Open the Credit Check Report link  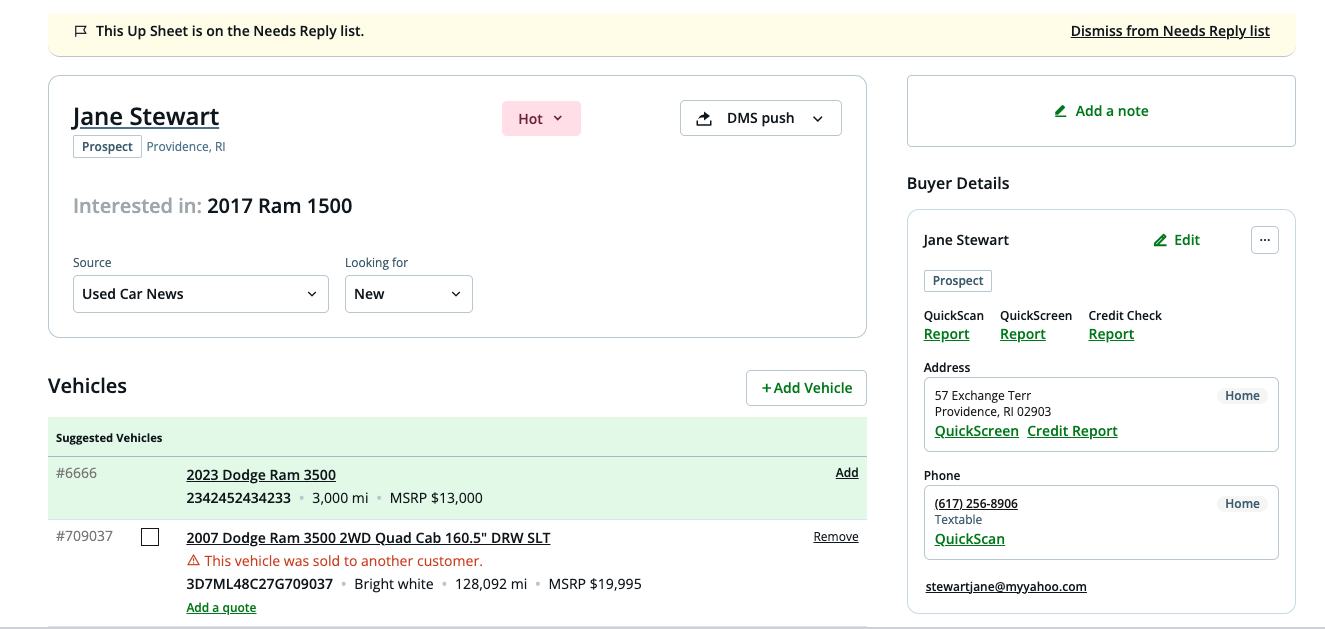pos(1110,334)
